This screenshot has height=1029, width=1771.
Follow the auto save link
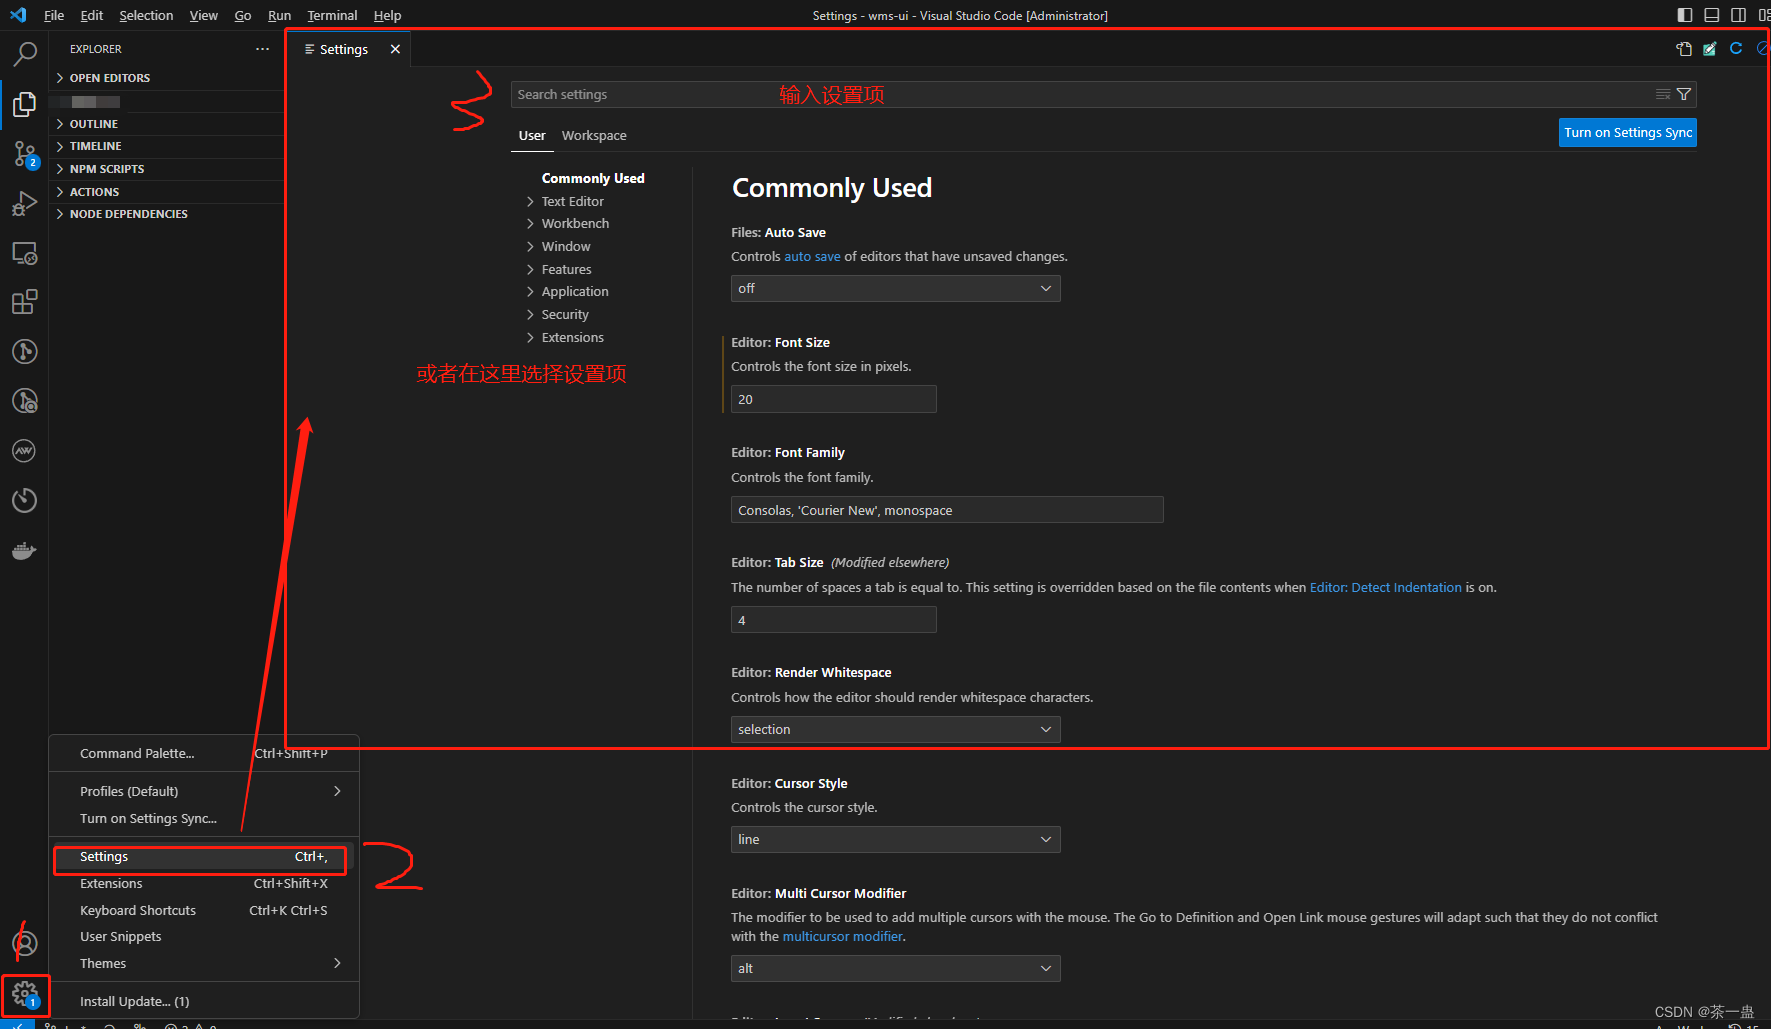[812, 257]
